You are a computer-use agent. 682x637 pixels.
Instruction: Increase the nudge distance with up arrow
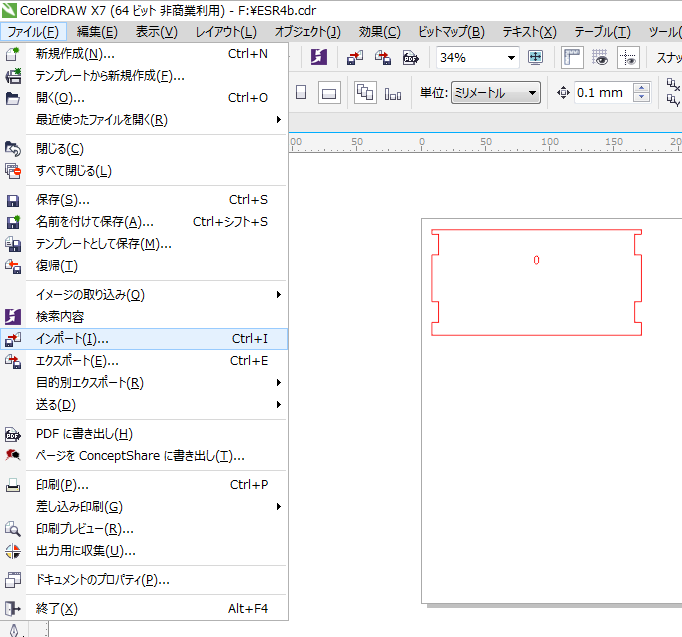(641, 88)
